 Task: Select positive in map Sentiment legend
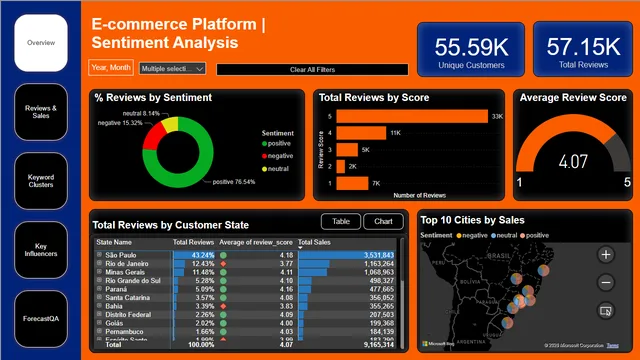click(534, 235)
